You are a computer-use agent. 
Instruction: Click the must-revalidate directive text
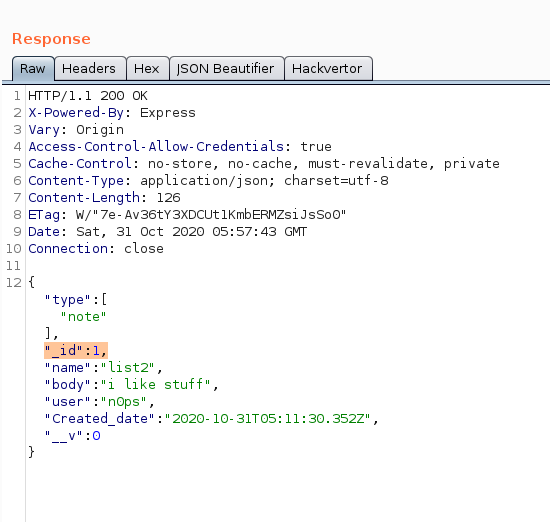click(x=368, y=164)
